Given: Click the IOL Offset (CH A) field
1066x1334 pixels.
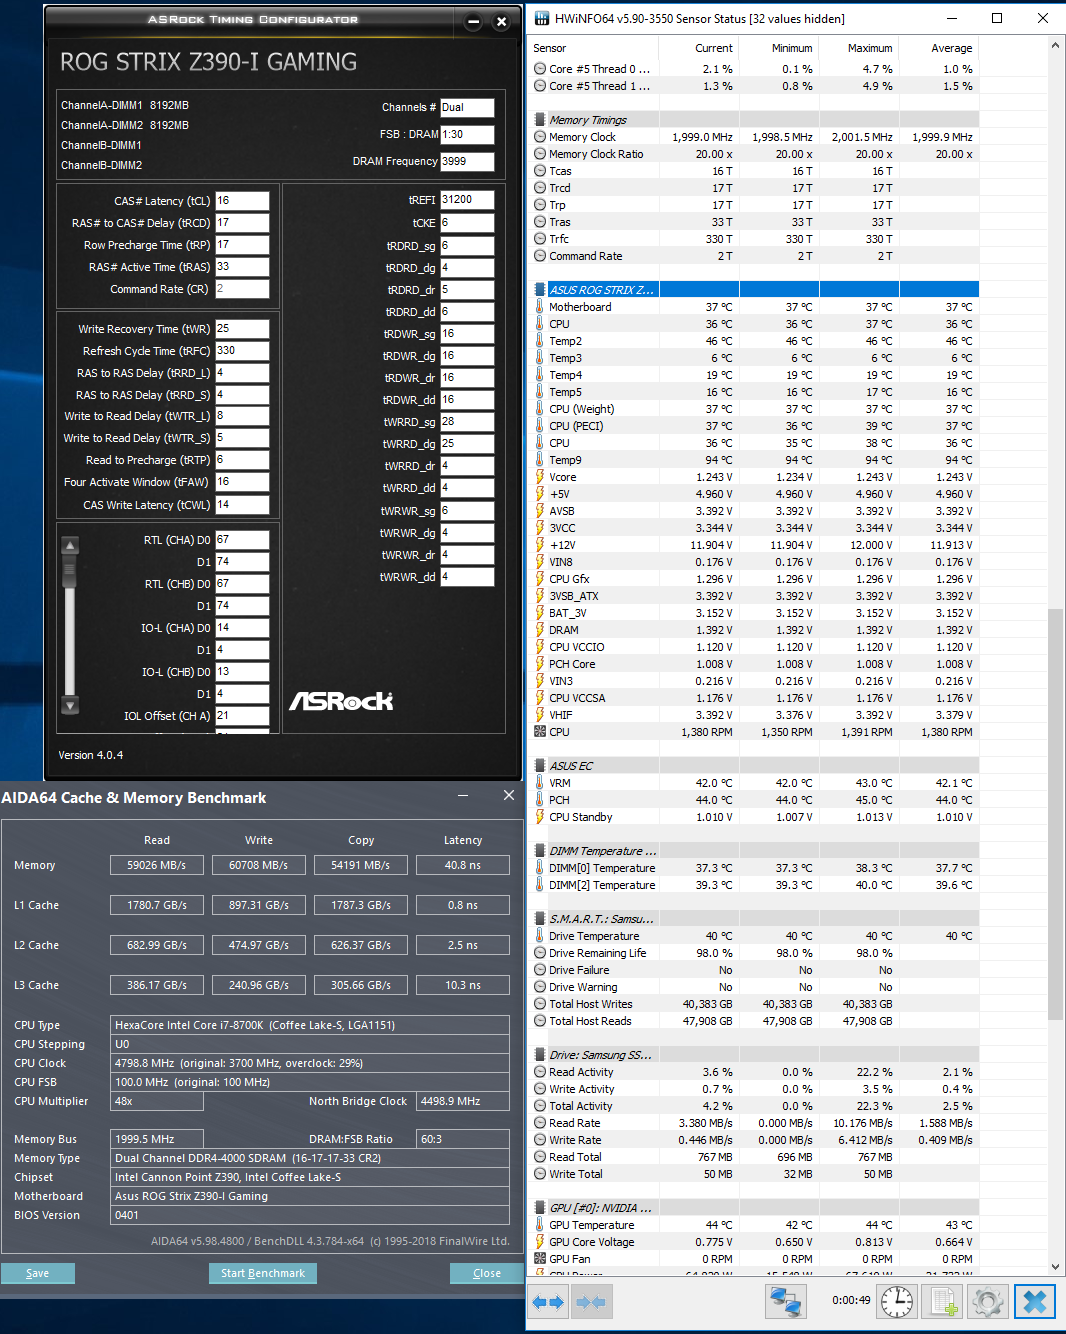Looking at the screenshot, I should [x=242, y=716].
